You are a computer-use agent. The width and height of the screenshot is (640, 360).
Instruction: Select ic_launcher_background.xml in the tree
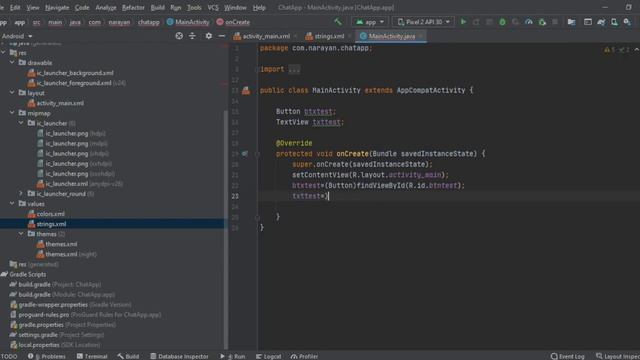click(x=71, y=73)
